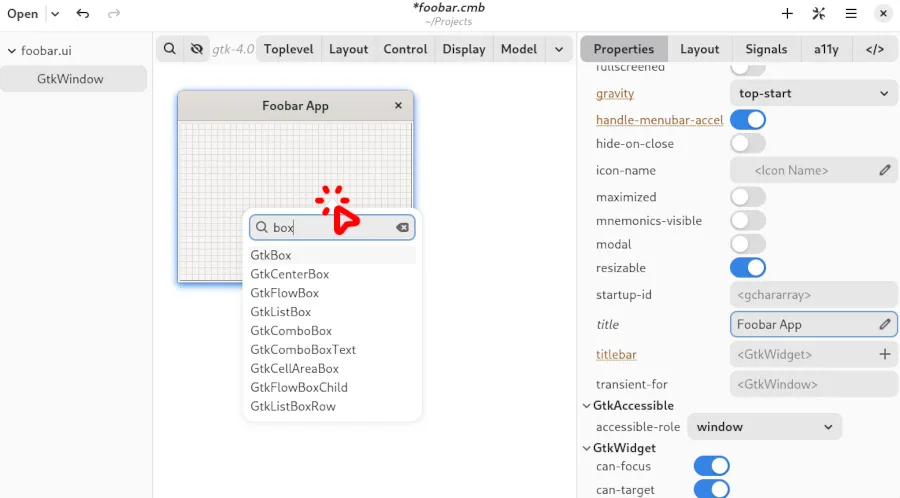Open the gravity top-start dropdown
Image resolution: width=900 pixels, height=498 pixels.
pos(813,94)
